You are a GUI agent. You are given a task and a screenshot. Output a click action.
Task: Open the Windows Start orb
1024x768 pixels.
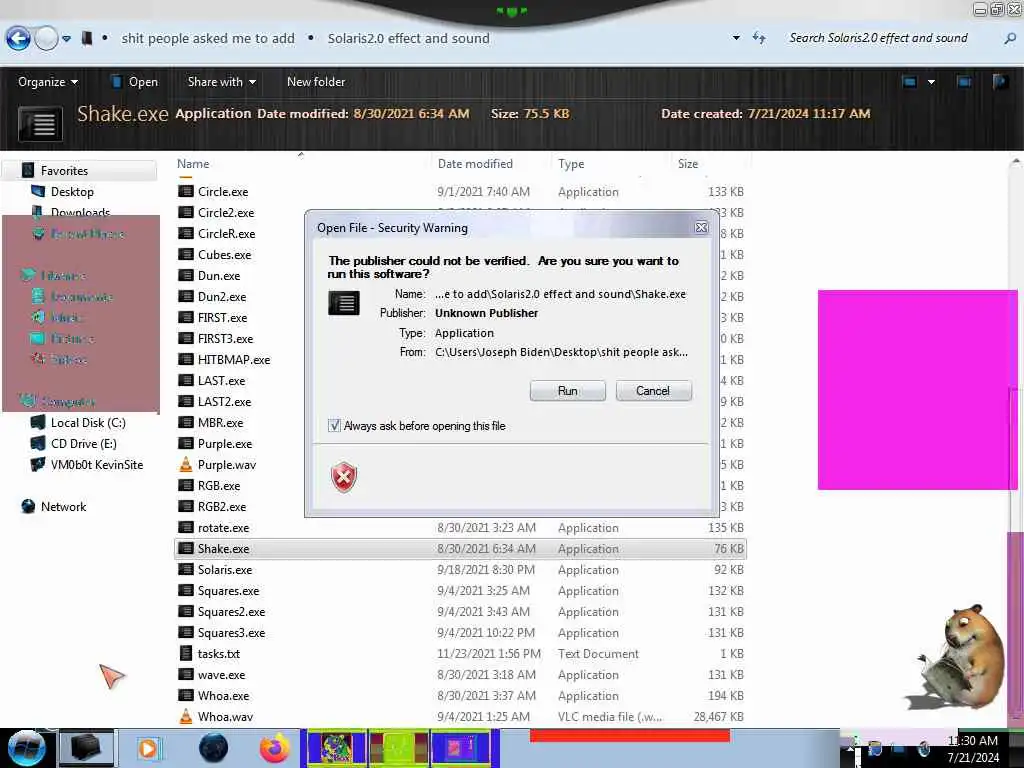click(x=26, y=748)
